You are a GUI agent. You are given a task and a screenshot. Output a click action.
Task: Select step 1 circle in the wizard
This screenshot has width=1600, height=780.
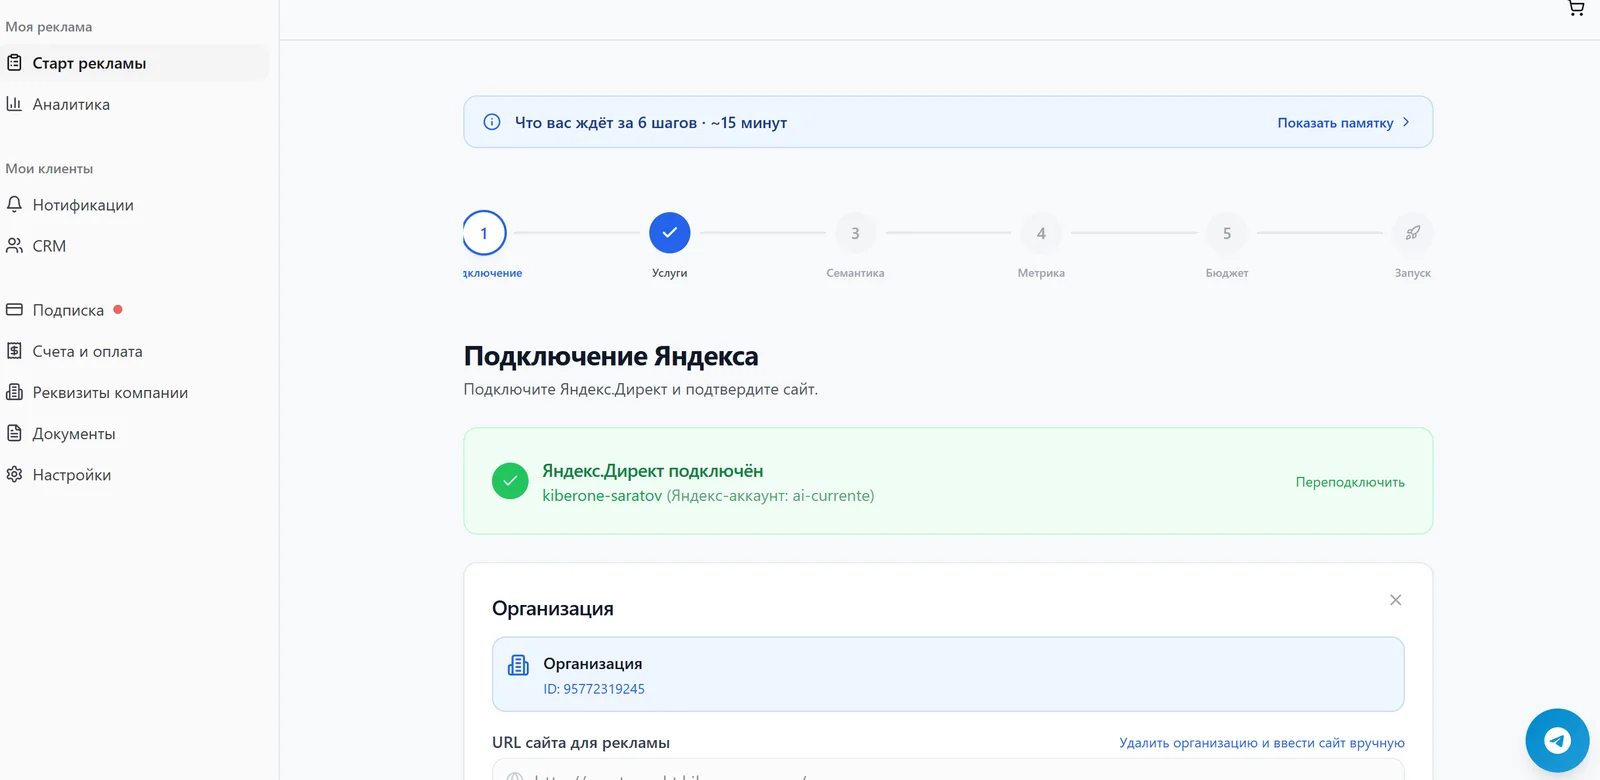point(484,233)
